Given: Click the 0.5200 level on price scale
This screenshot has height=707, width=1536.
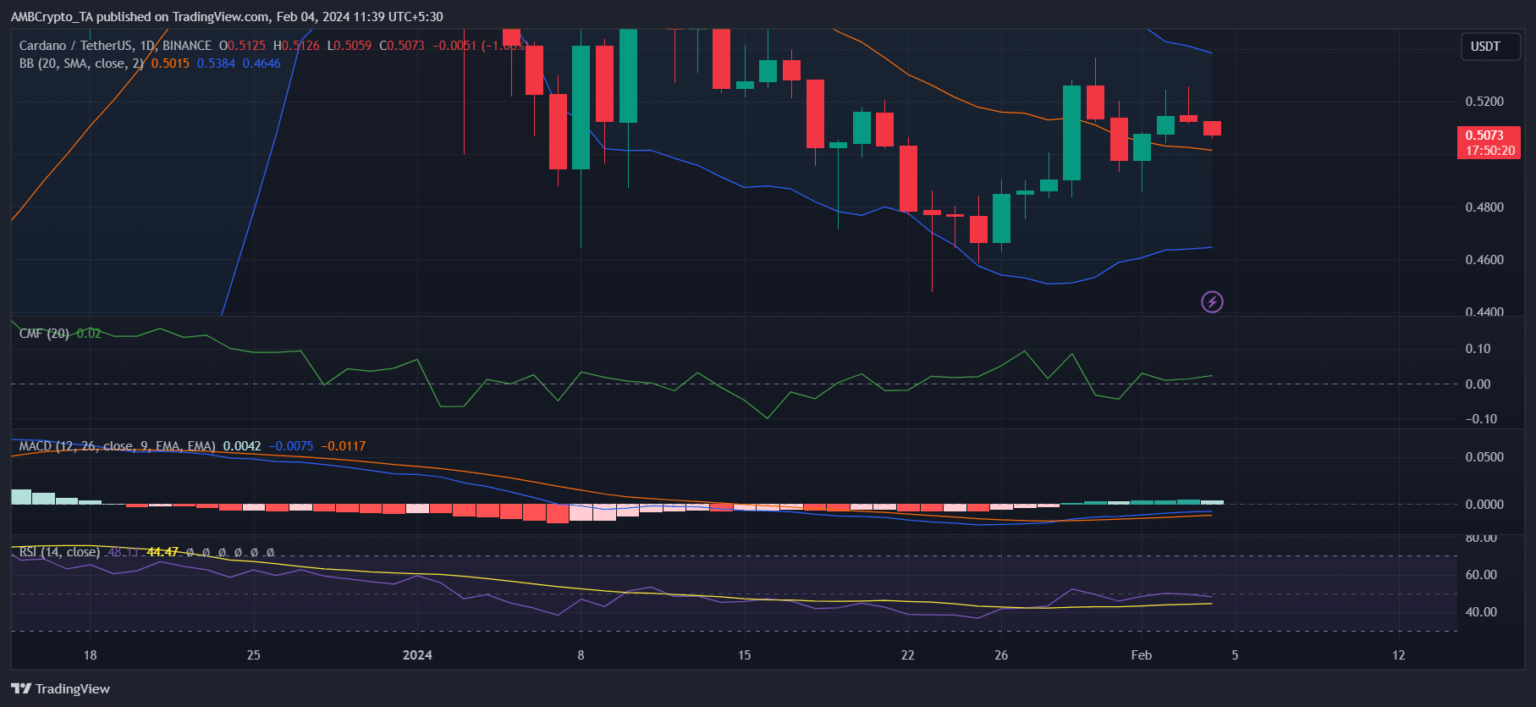Looking at the screenshot, I should (x=1483, y=102).
